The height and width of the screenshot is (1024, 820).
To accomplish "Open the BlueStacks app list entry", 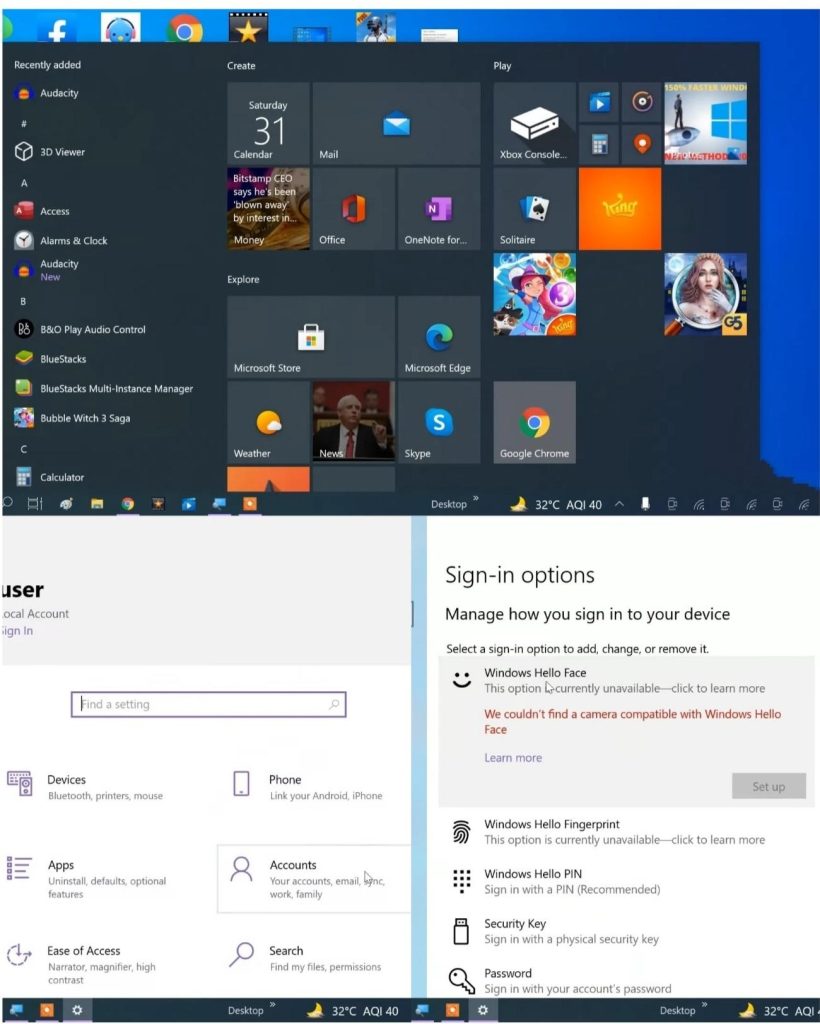I will (x=50, y=359).
